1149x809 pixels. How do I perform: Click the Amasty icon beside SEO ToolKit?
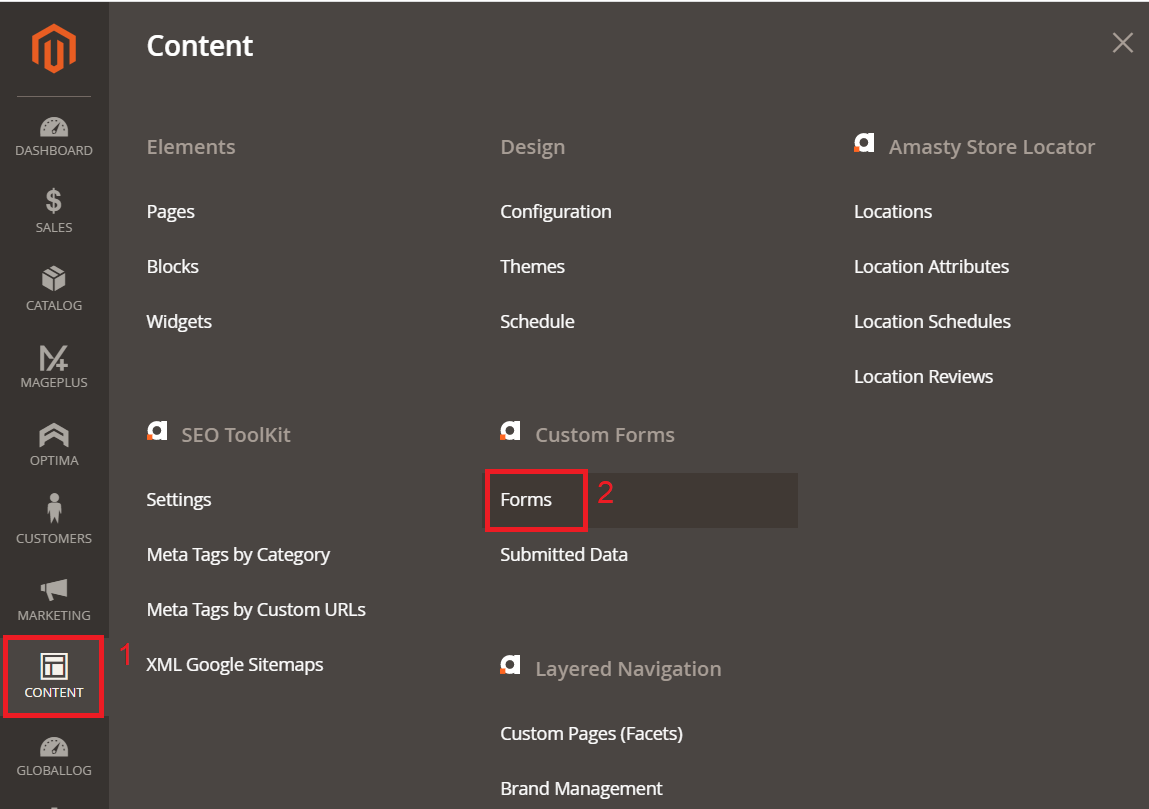point(157,431)
